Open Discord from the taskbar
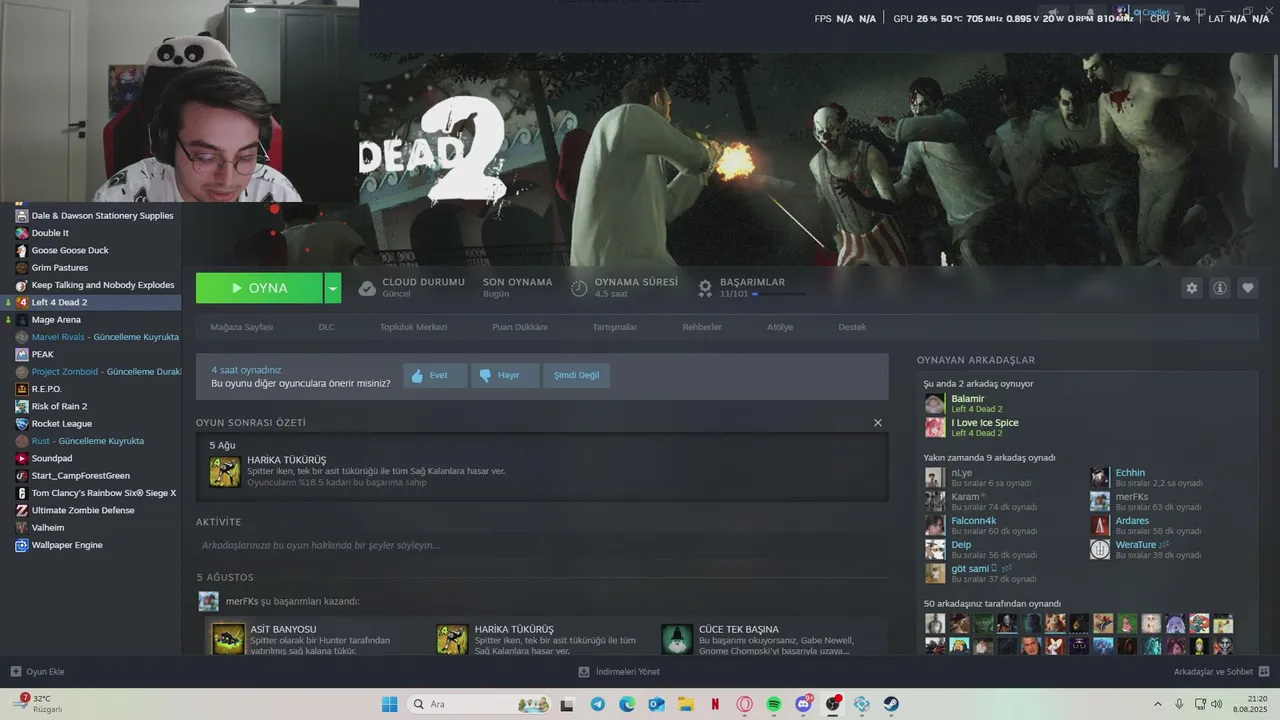The height and width of the screenshot is (720, 1280). point(803,704)
